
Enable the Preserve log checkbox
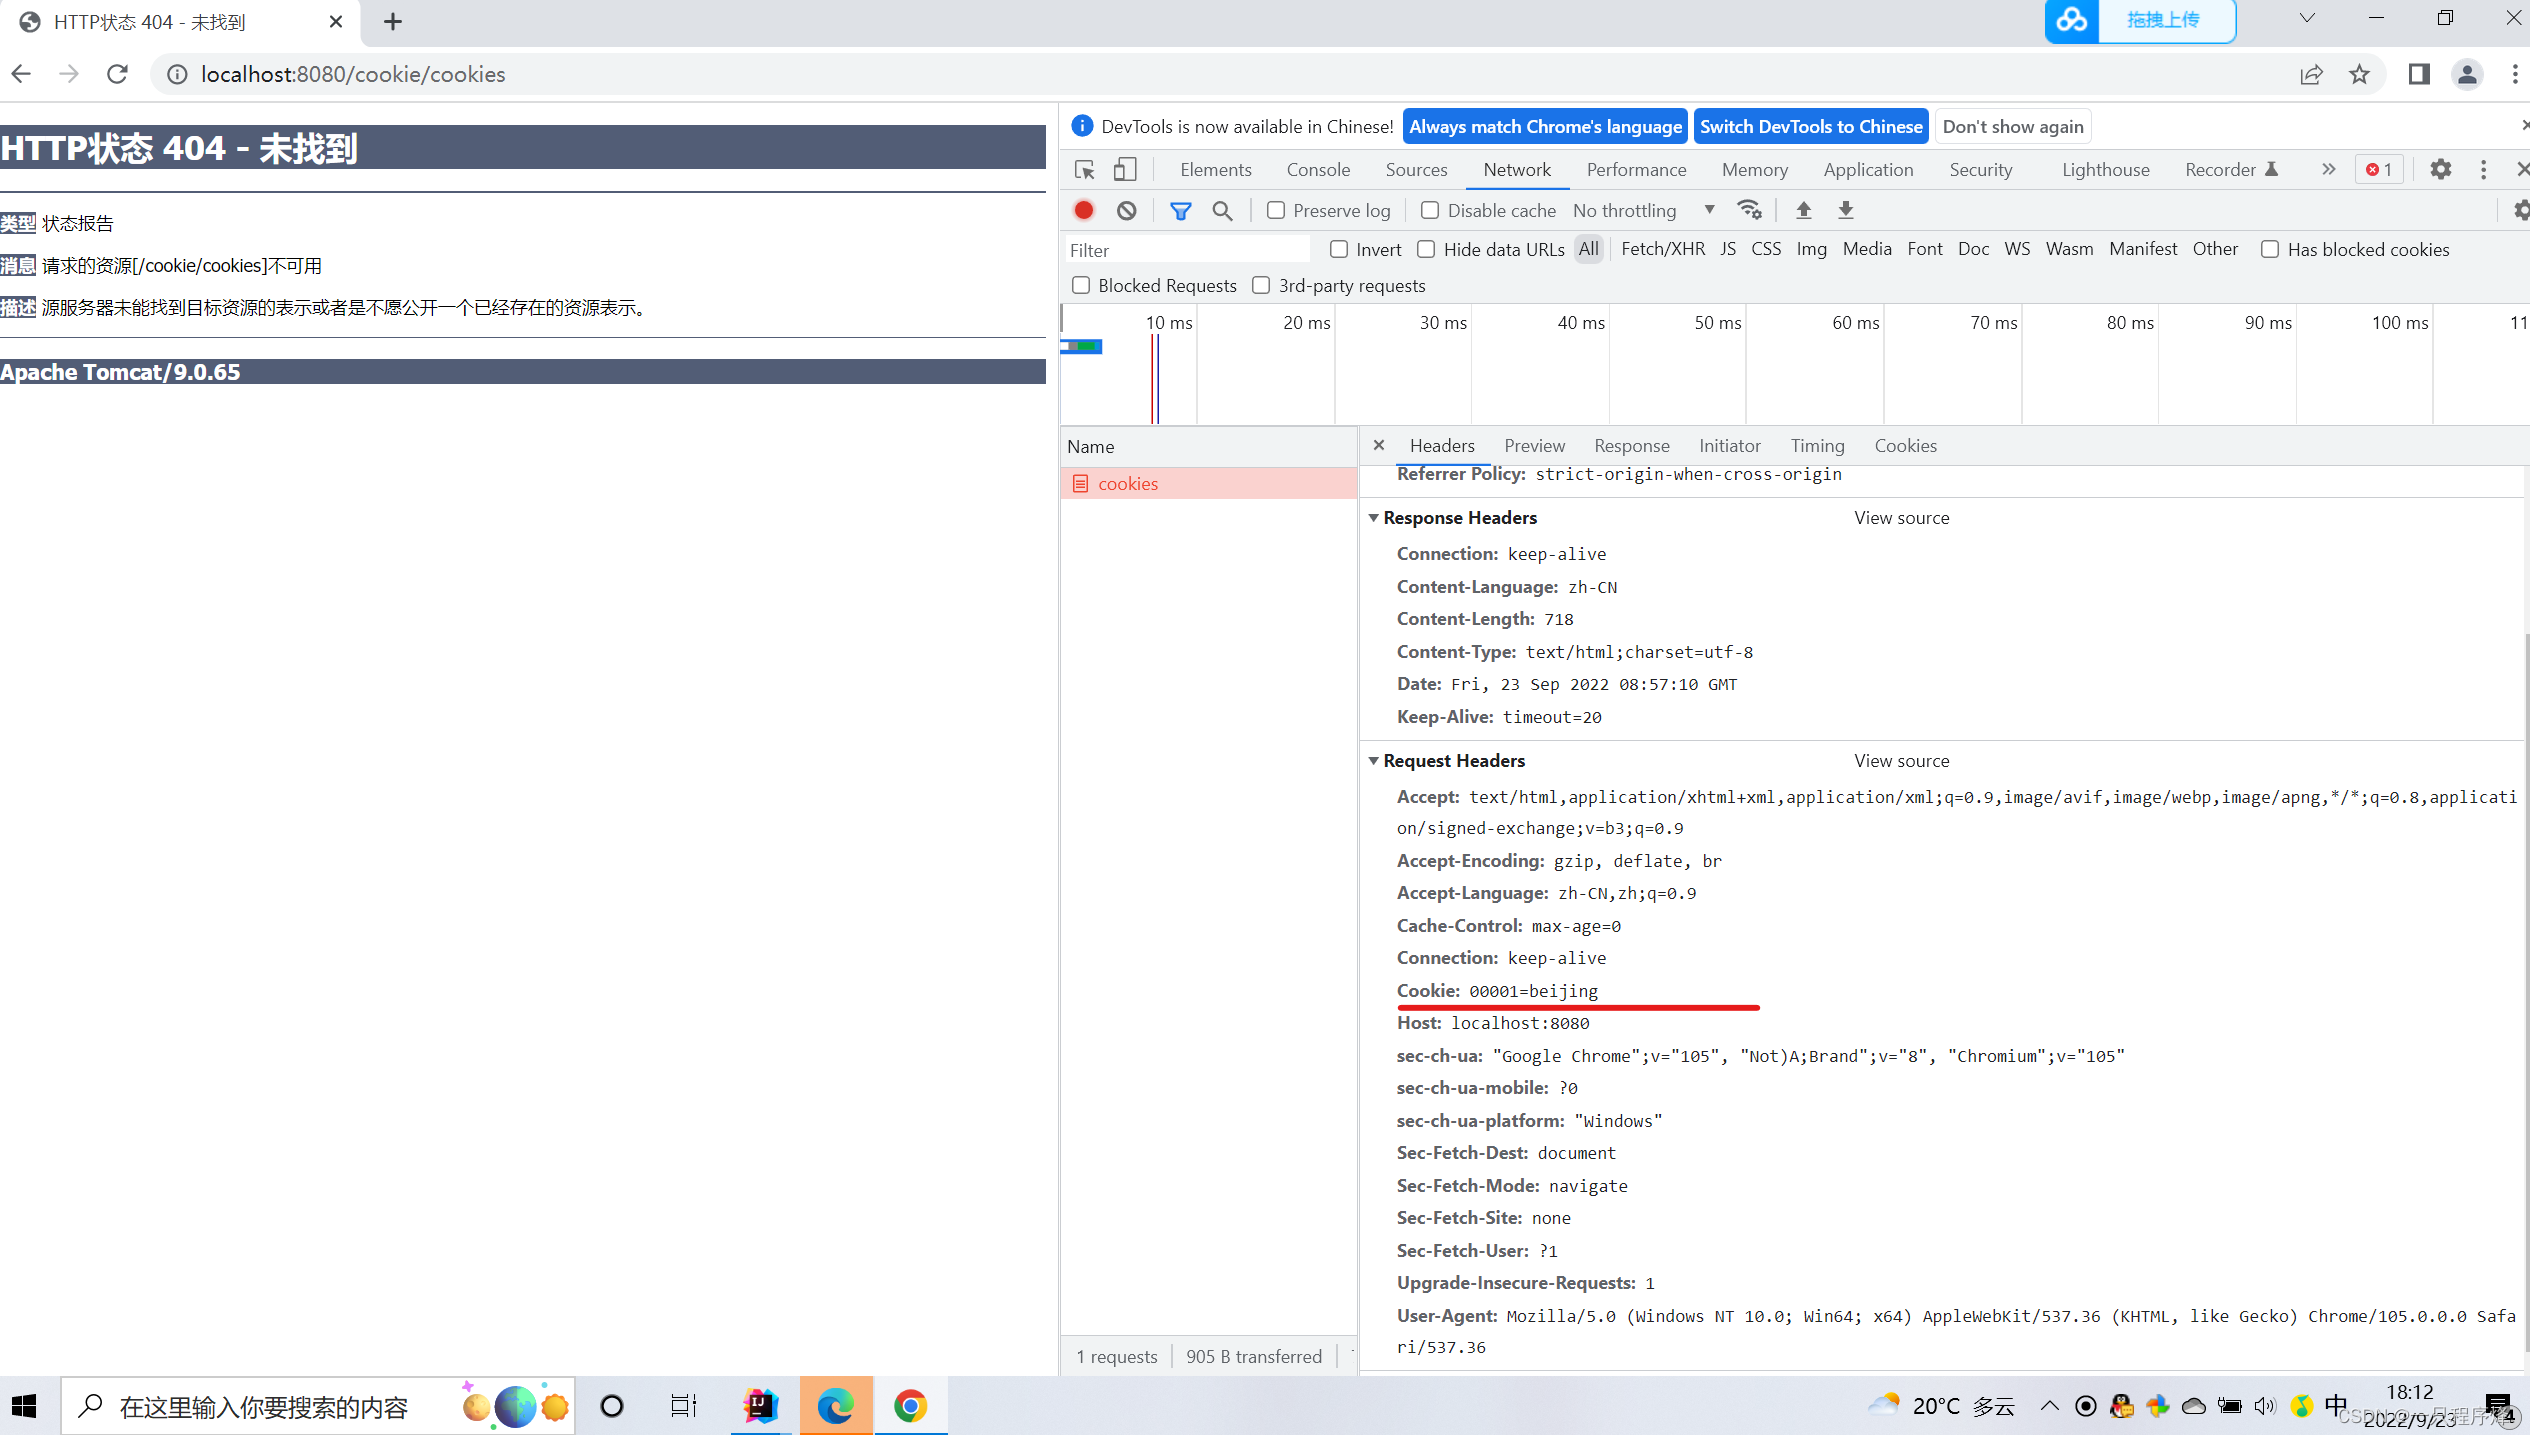click(x=1276, y=210)
